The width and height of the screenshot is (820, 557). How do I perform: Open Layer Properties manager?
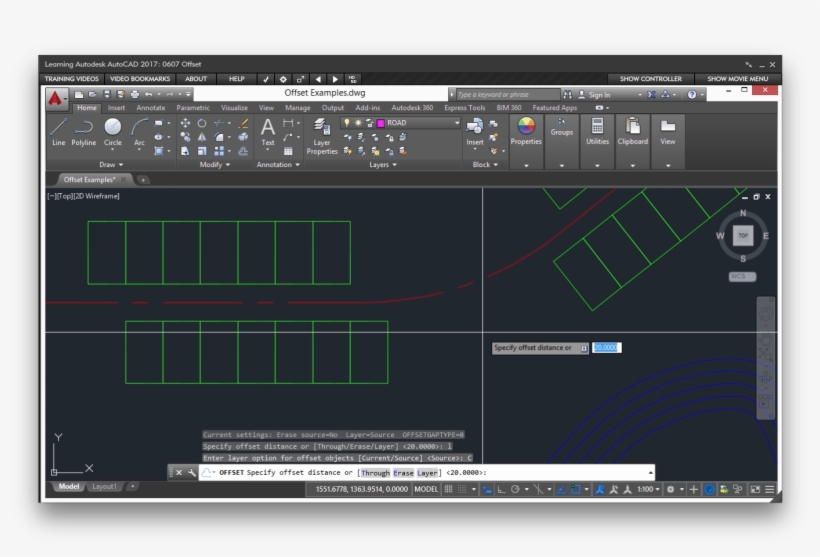coord(322,136)
